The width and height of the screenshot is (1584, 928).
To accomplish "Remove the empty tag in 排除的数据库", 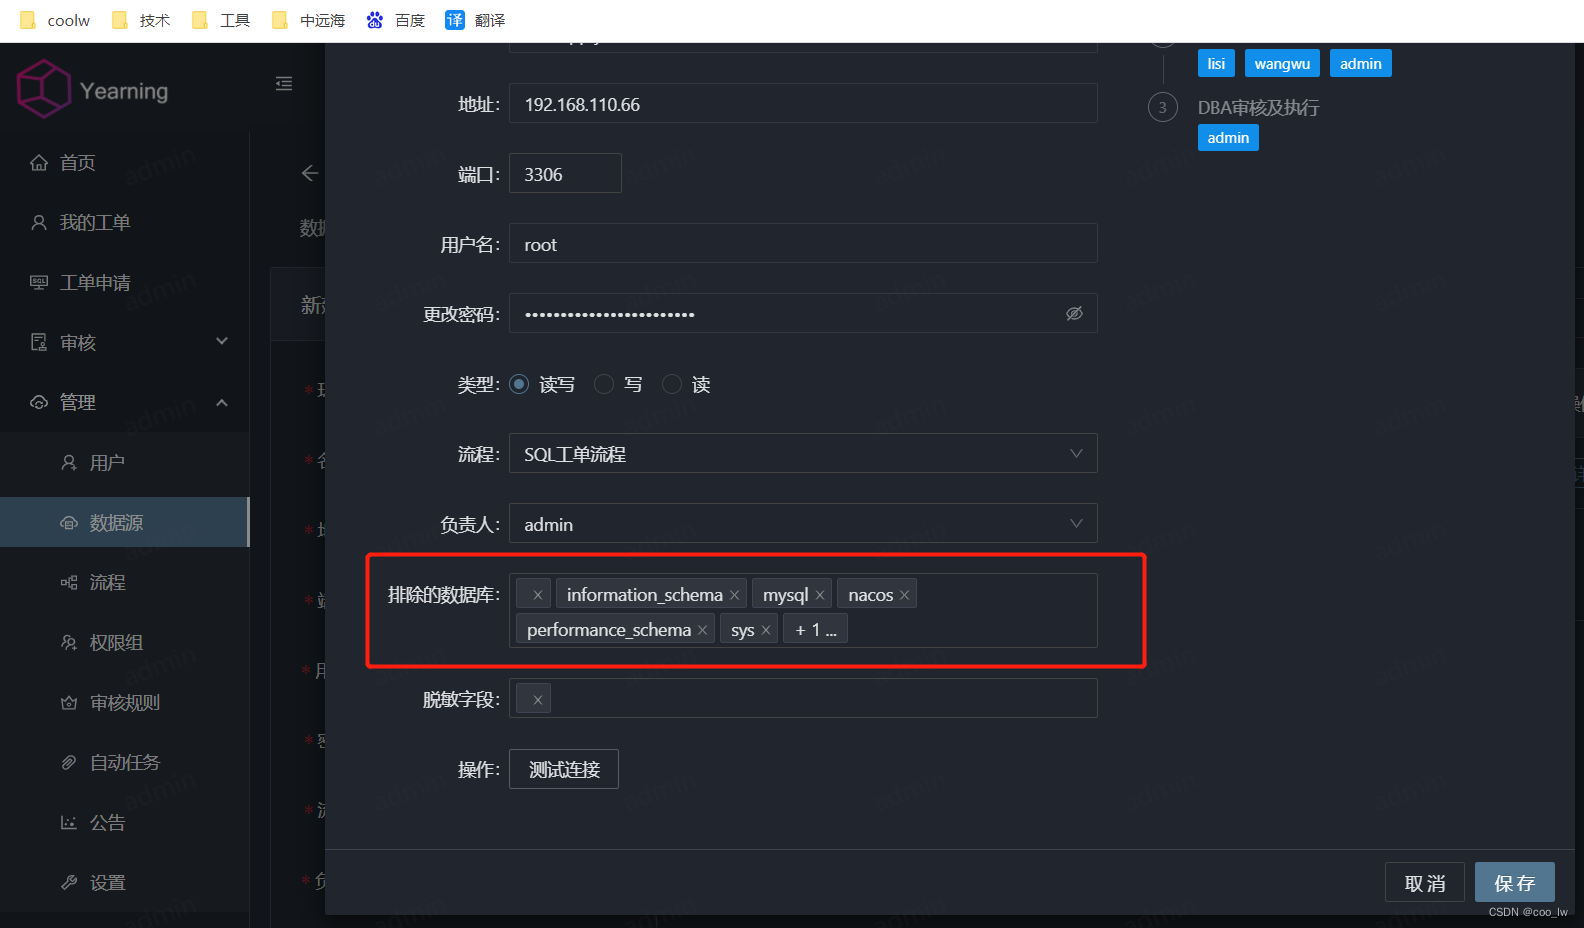I will (x=538, y=595).
